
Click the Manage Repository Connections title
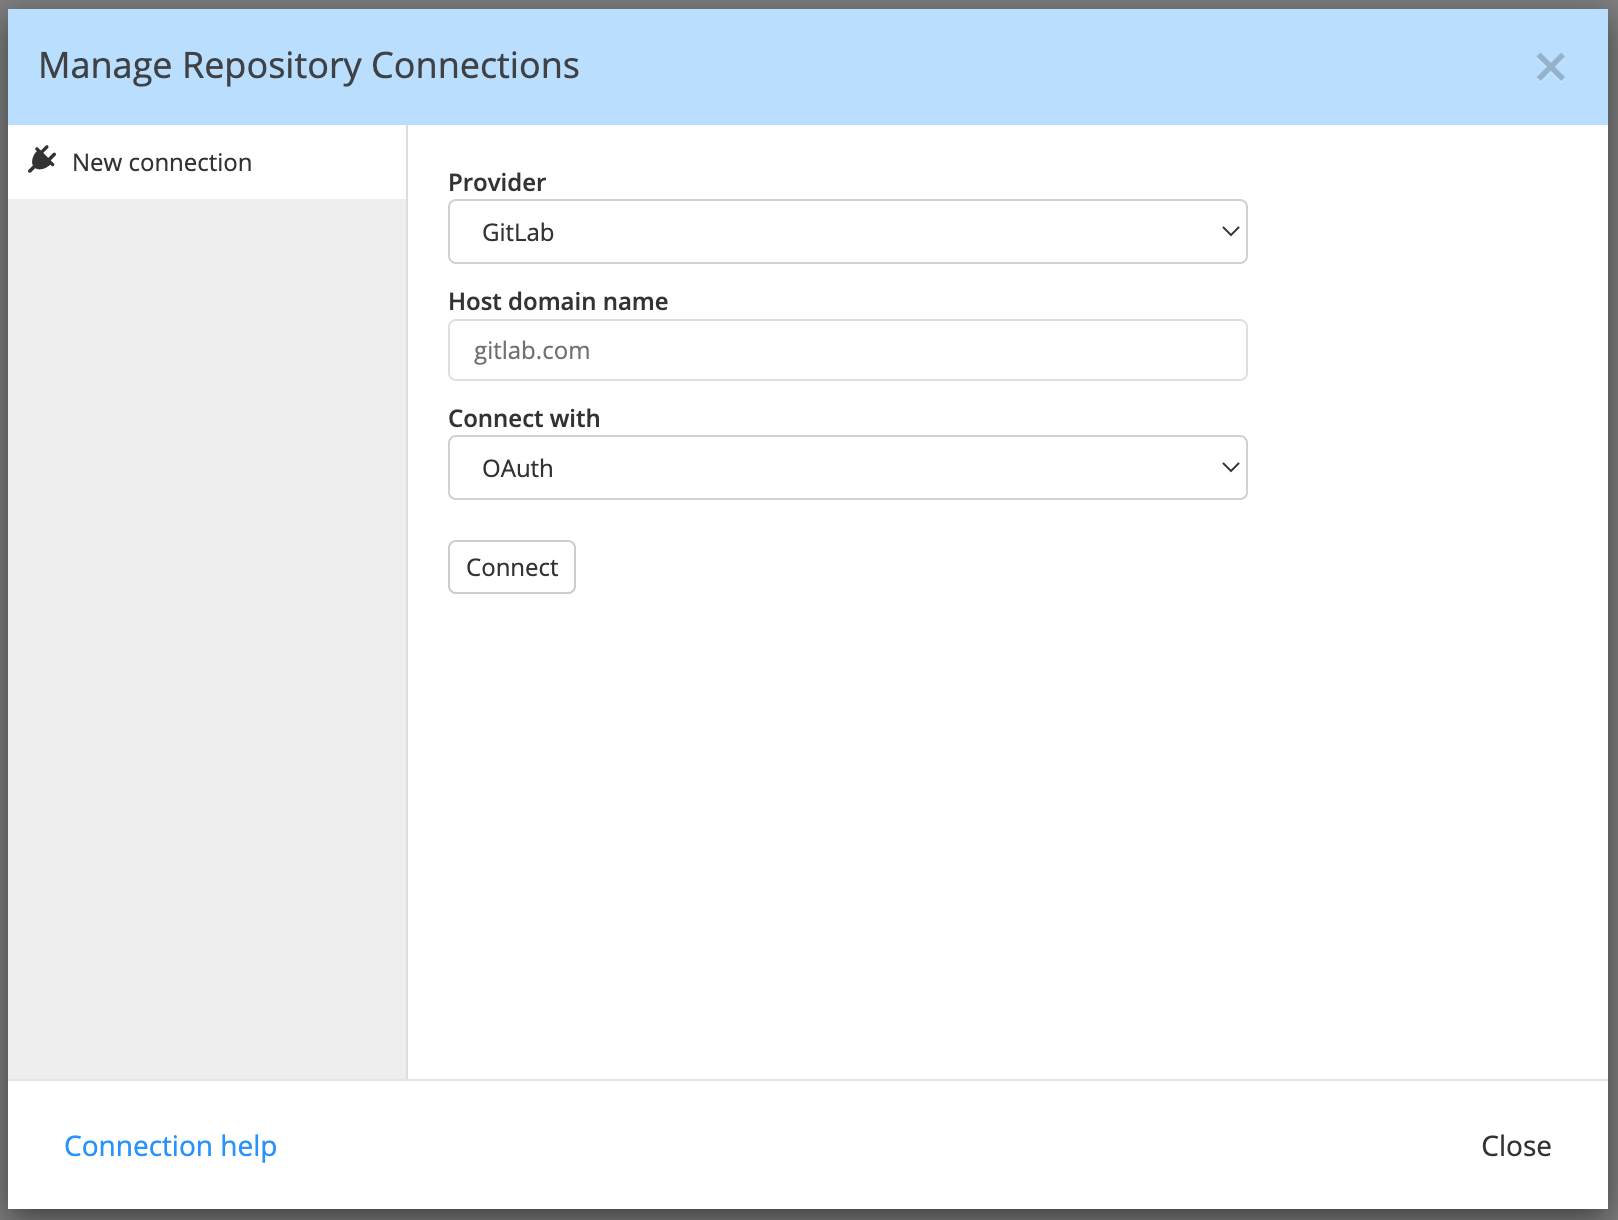tap(309, 66)
